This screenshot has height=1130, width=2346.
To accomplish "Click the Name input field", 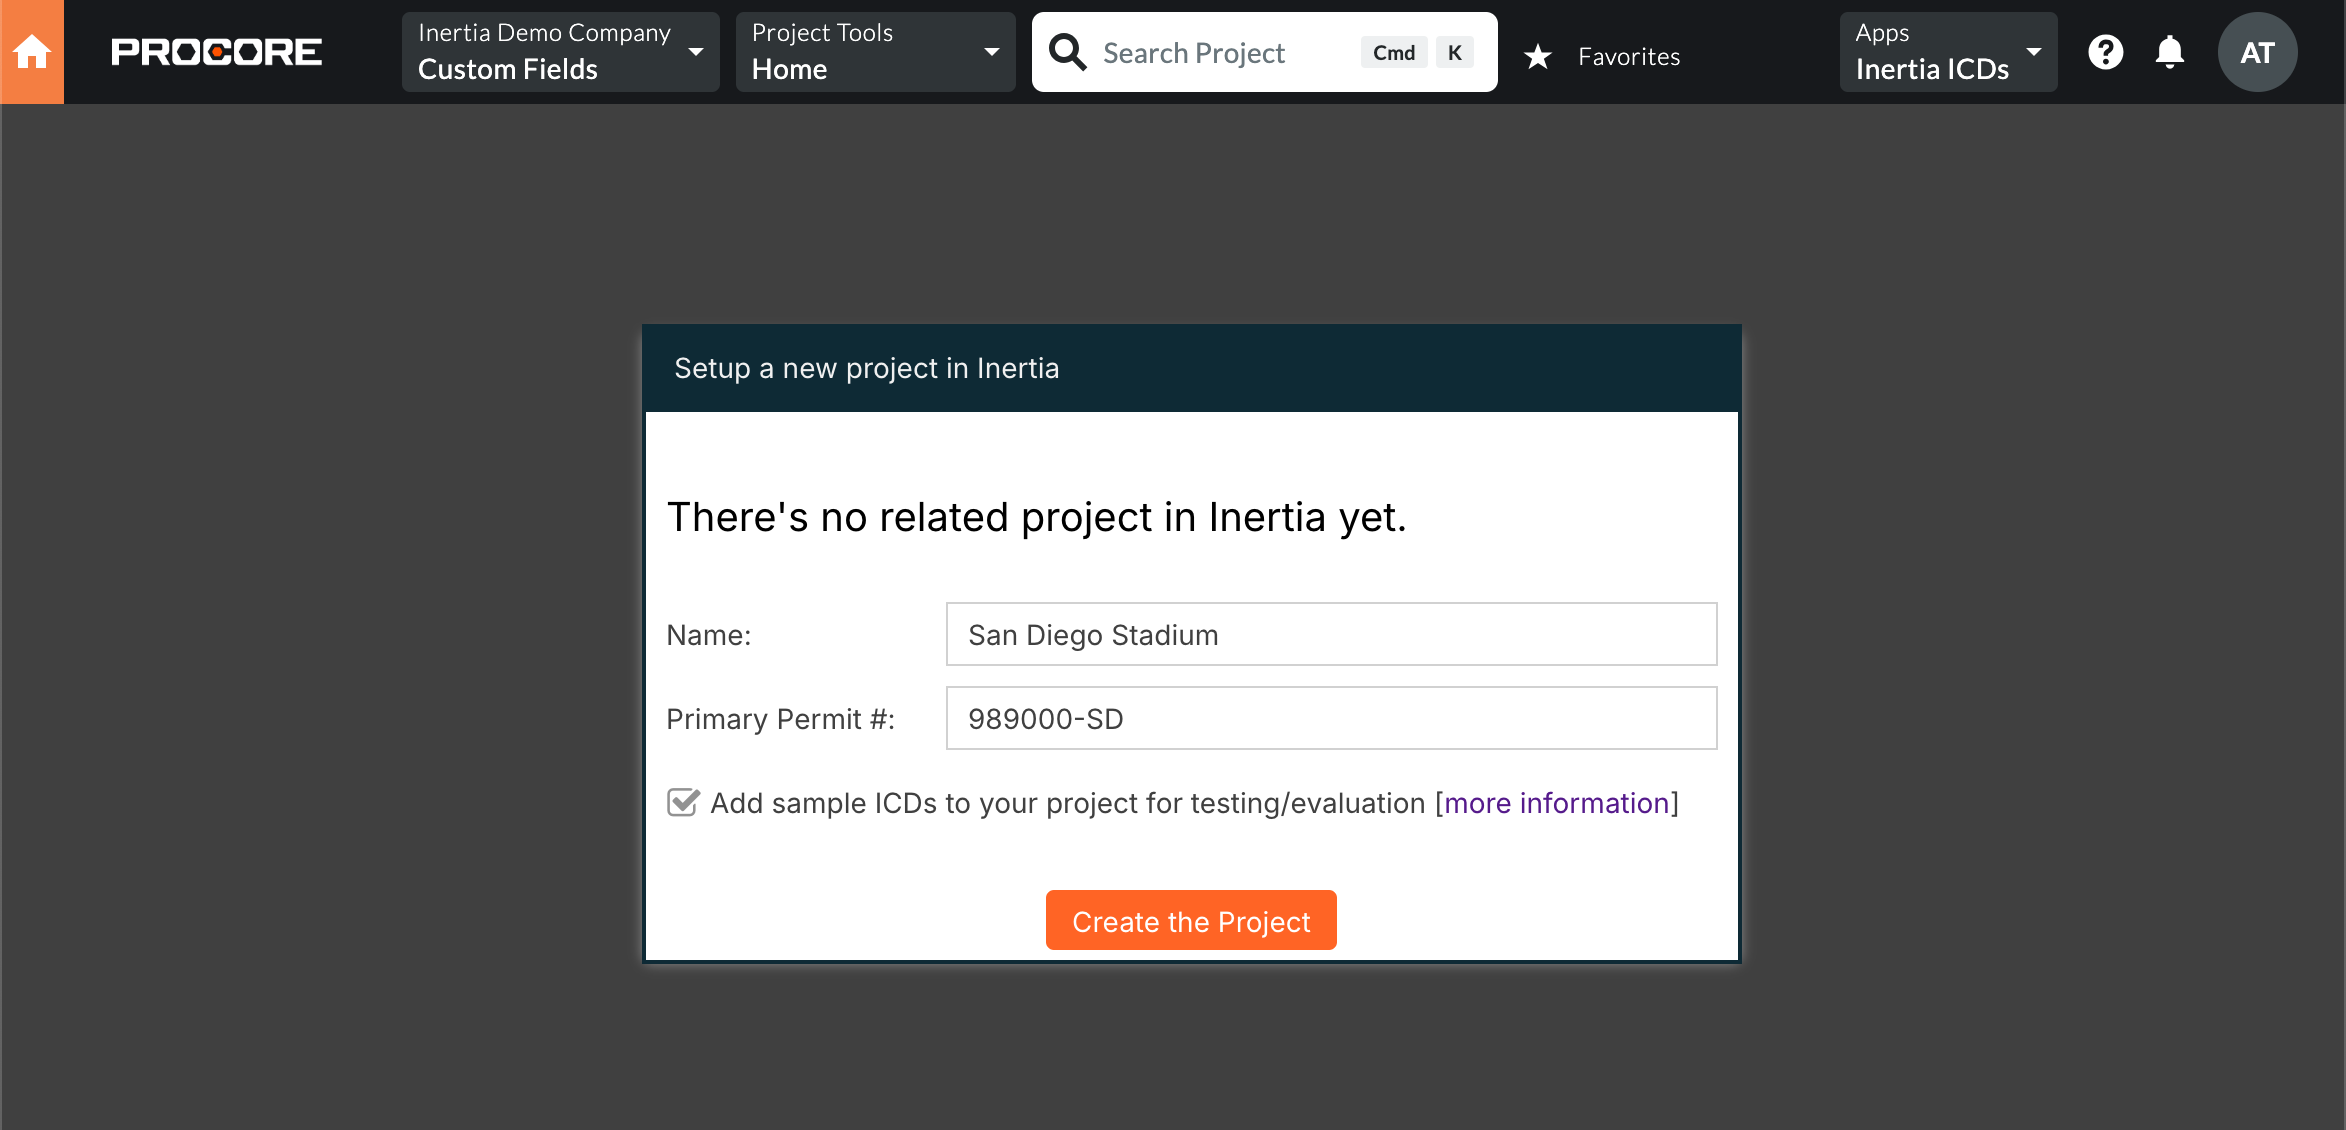I will [1332, 634].
